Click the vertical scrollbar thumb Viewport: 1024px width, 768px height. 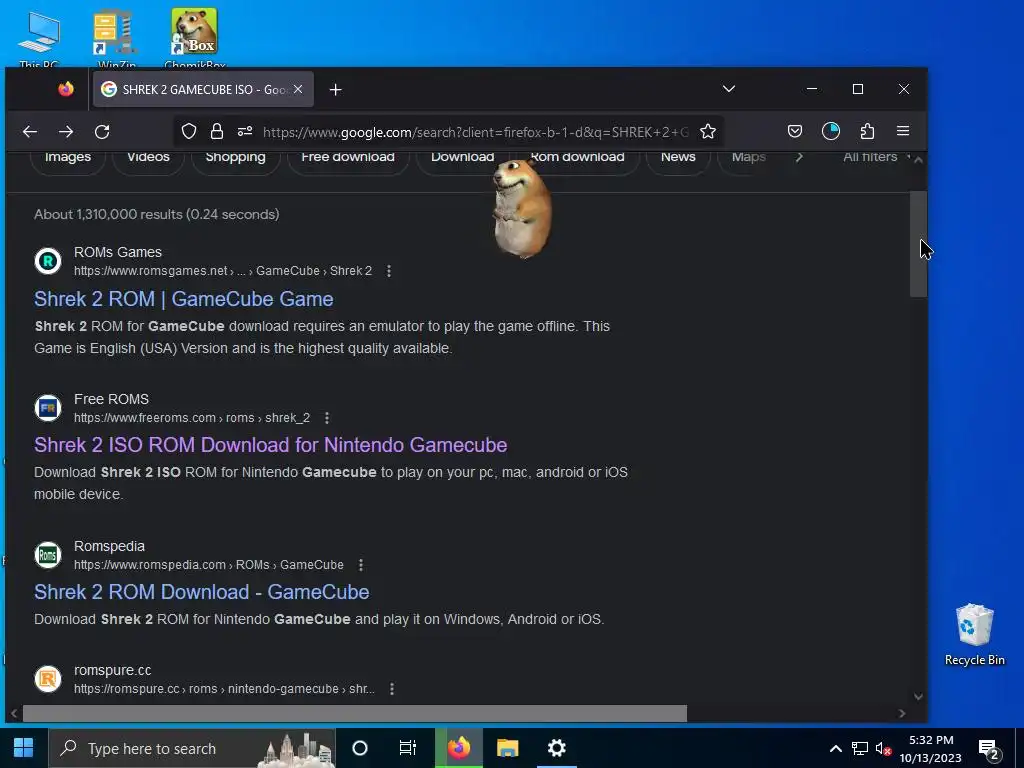[918, 244]
